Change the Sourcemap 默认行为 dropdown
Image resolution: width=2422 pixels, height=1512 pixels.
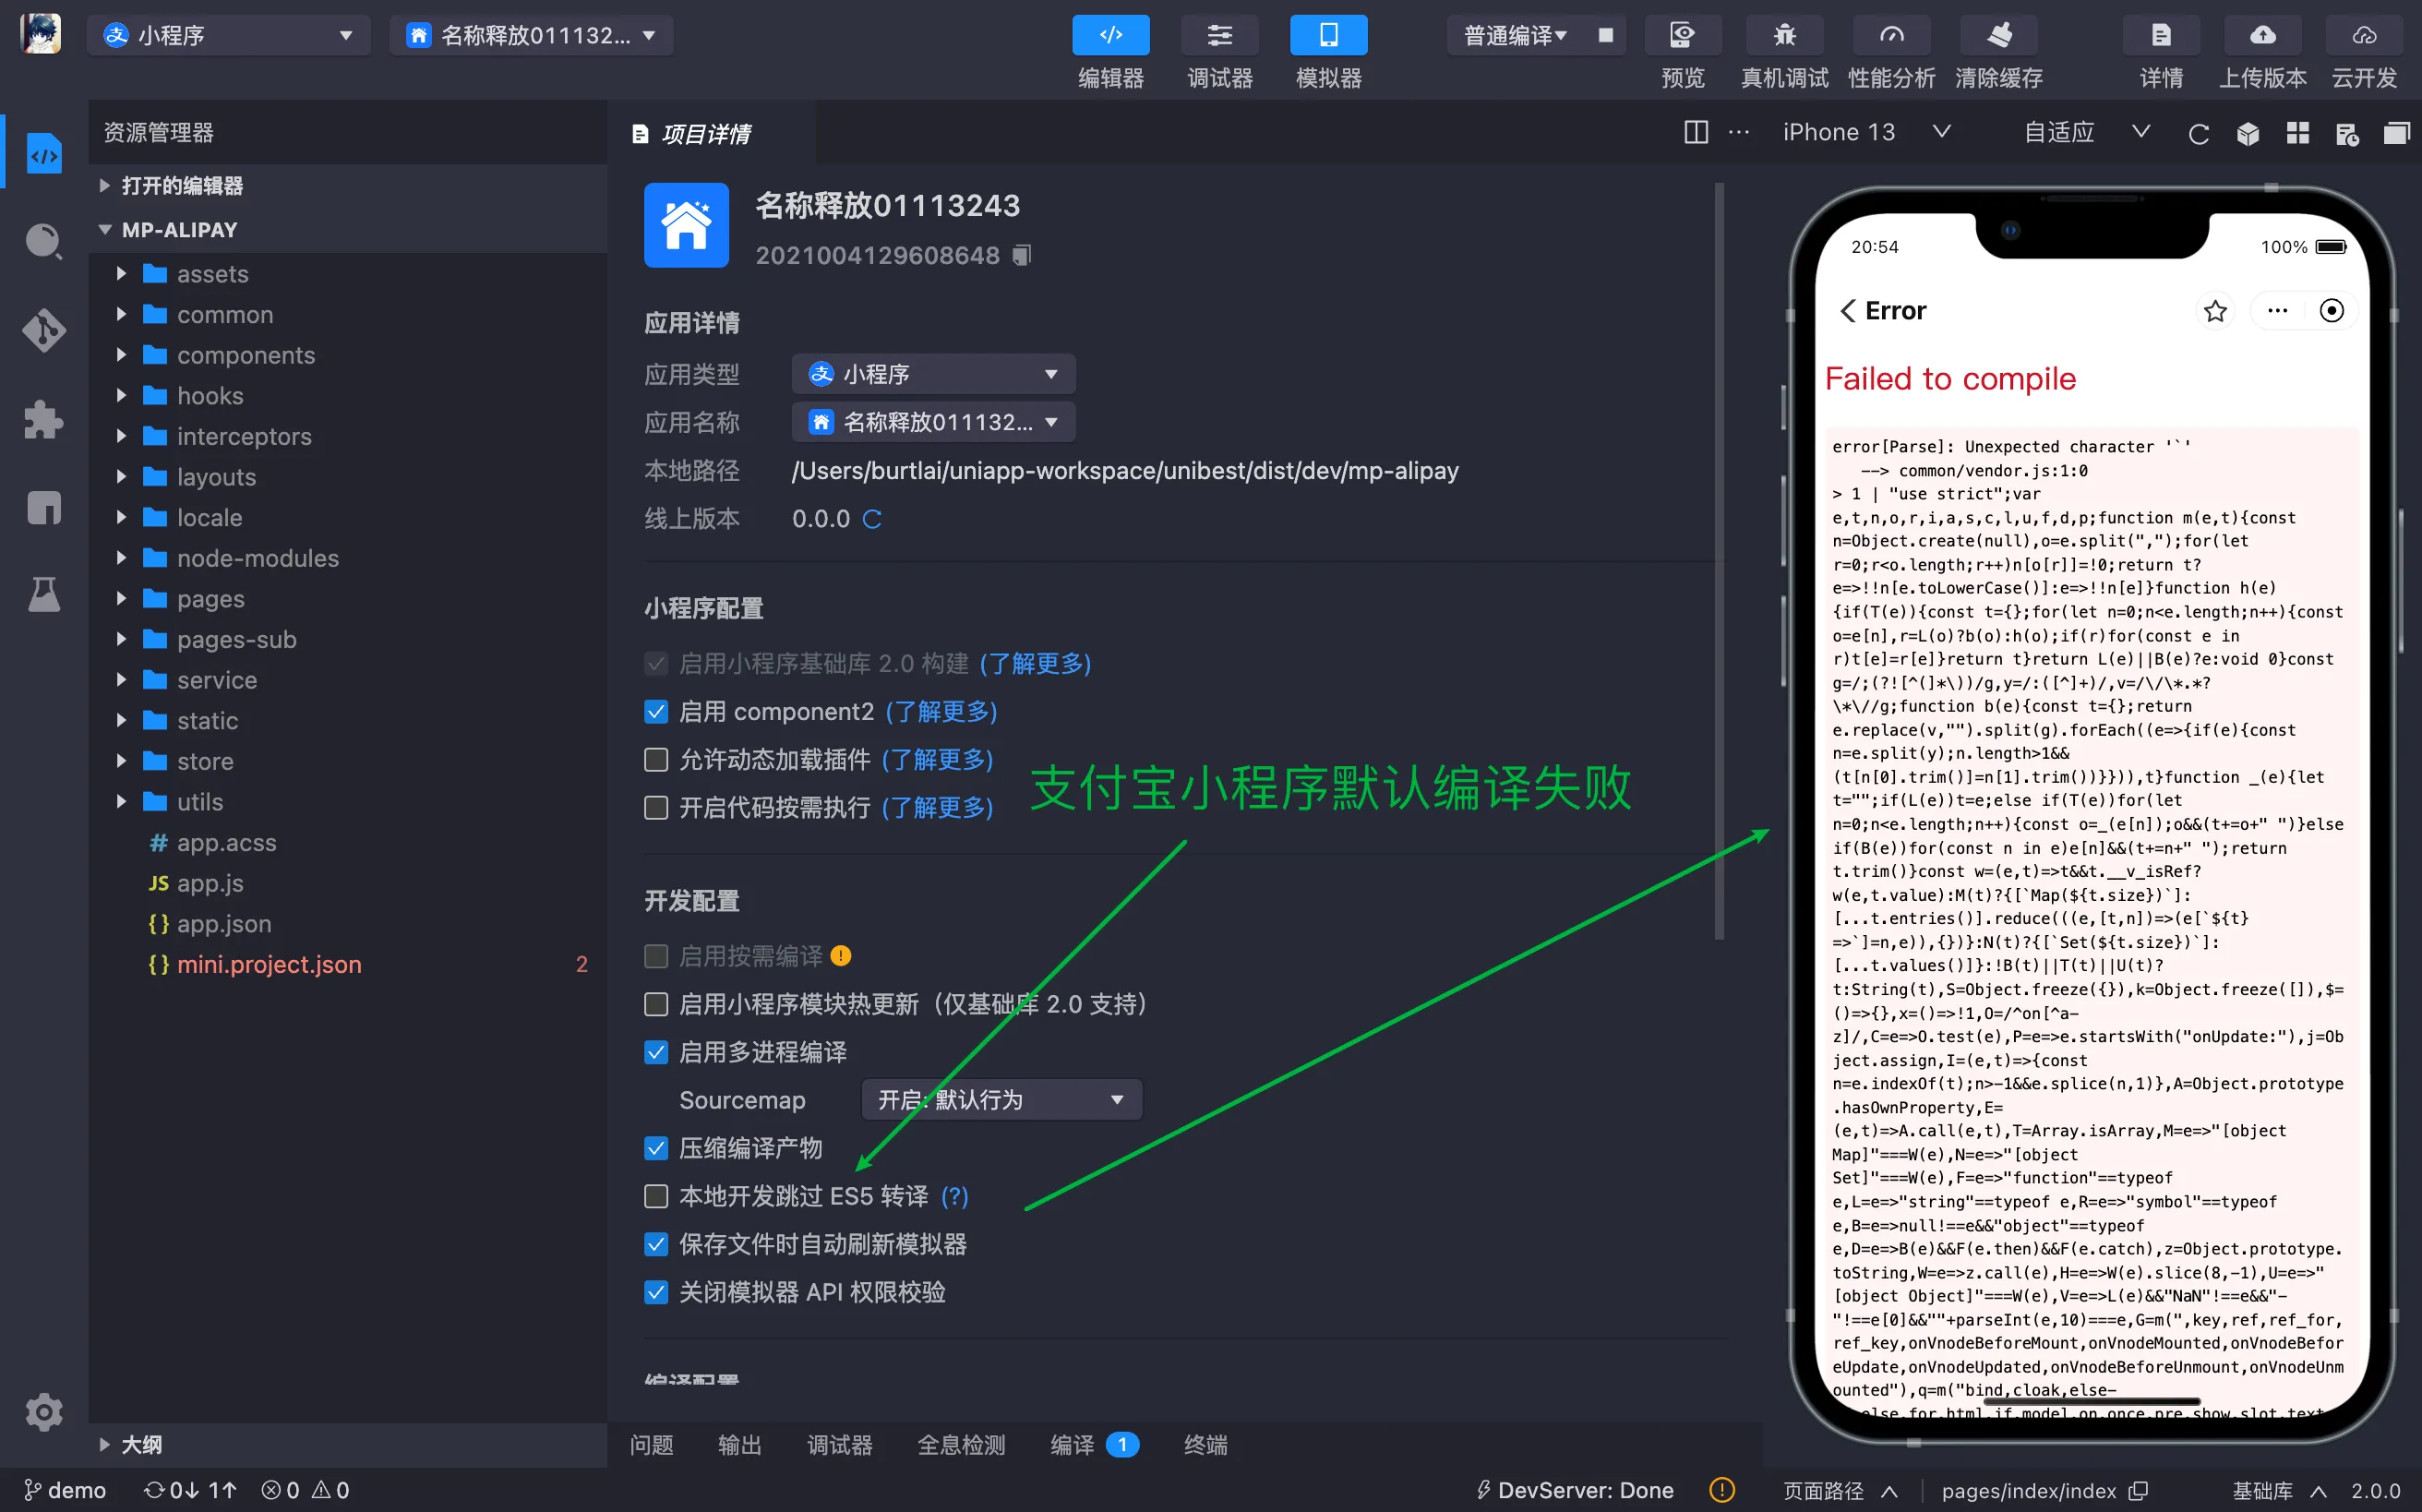point(999,1099)
